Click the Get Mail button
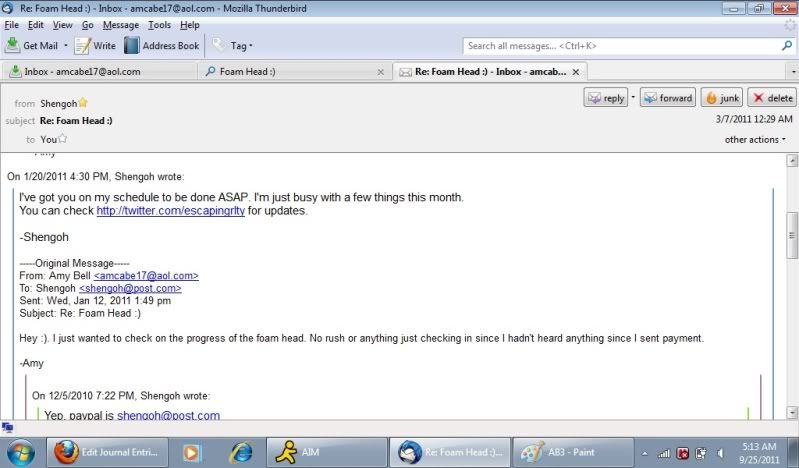Image resolution: width=799 pixels, height=468 pixels. [31, 45]
